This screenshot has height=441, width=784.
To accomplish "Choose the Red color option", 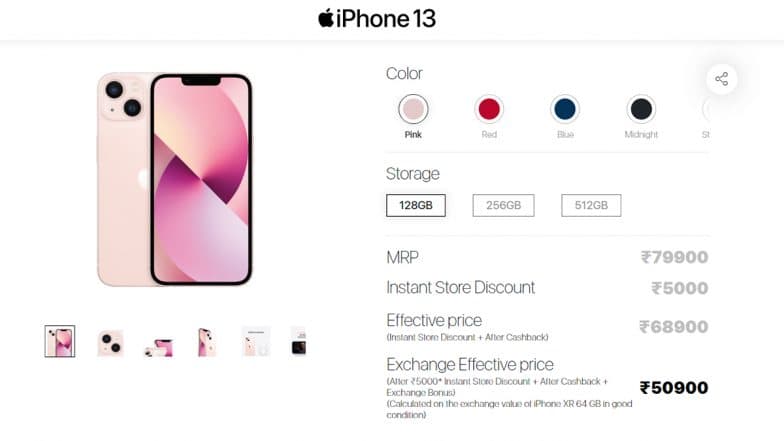I will click(489, 108).
